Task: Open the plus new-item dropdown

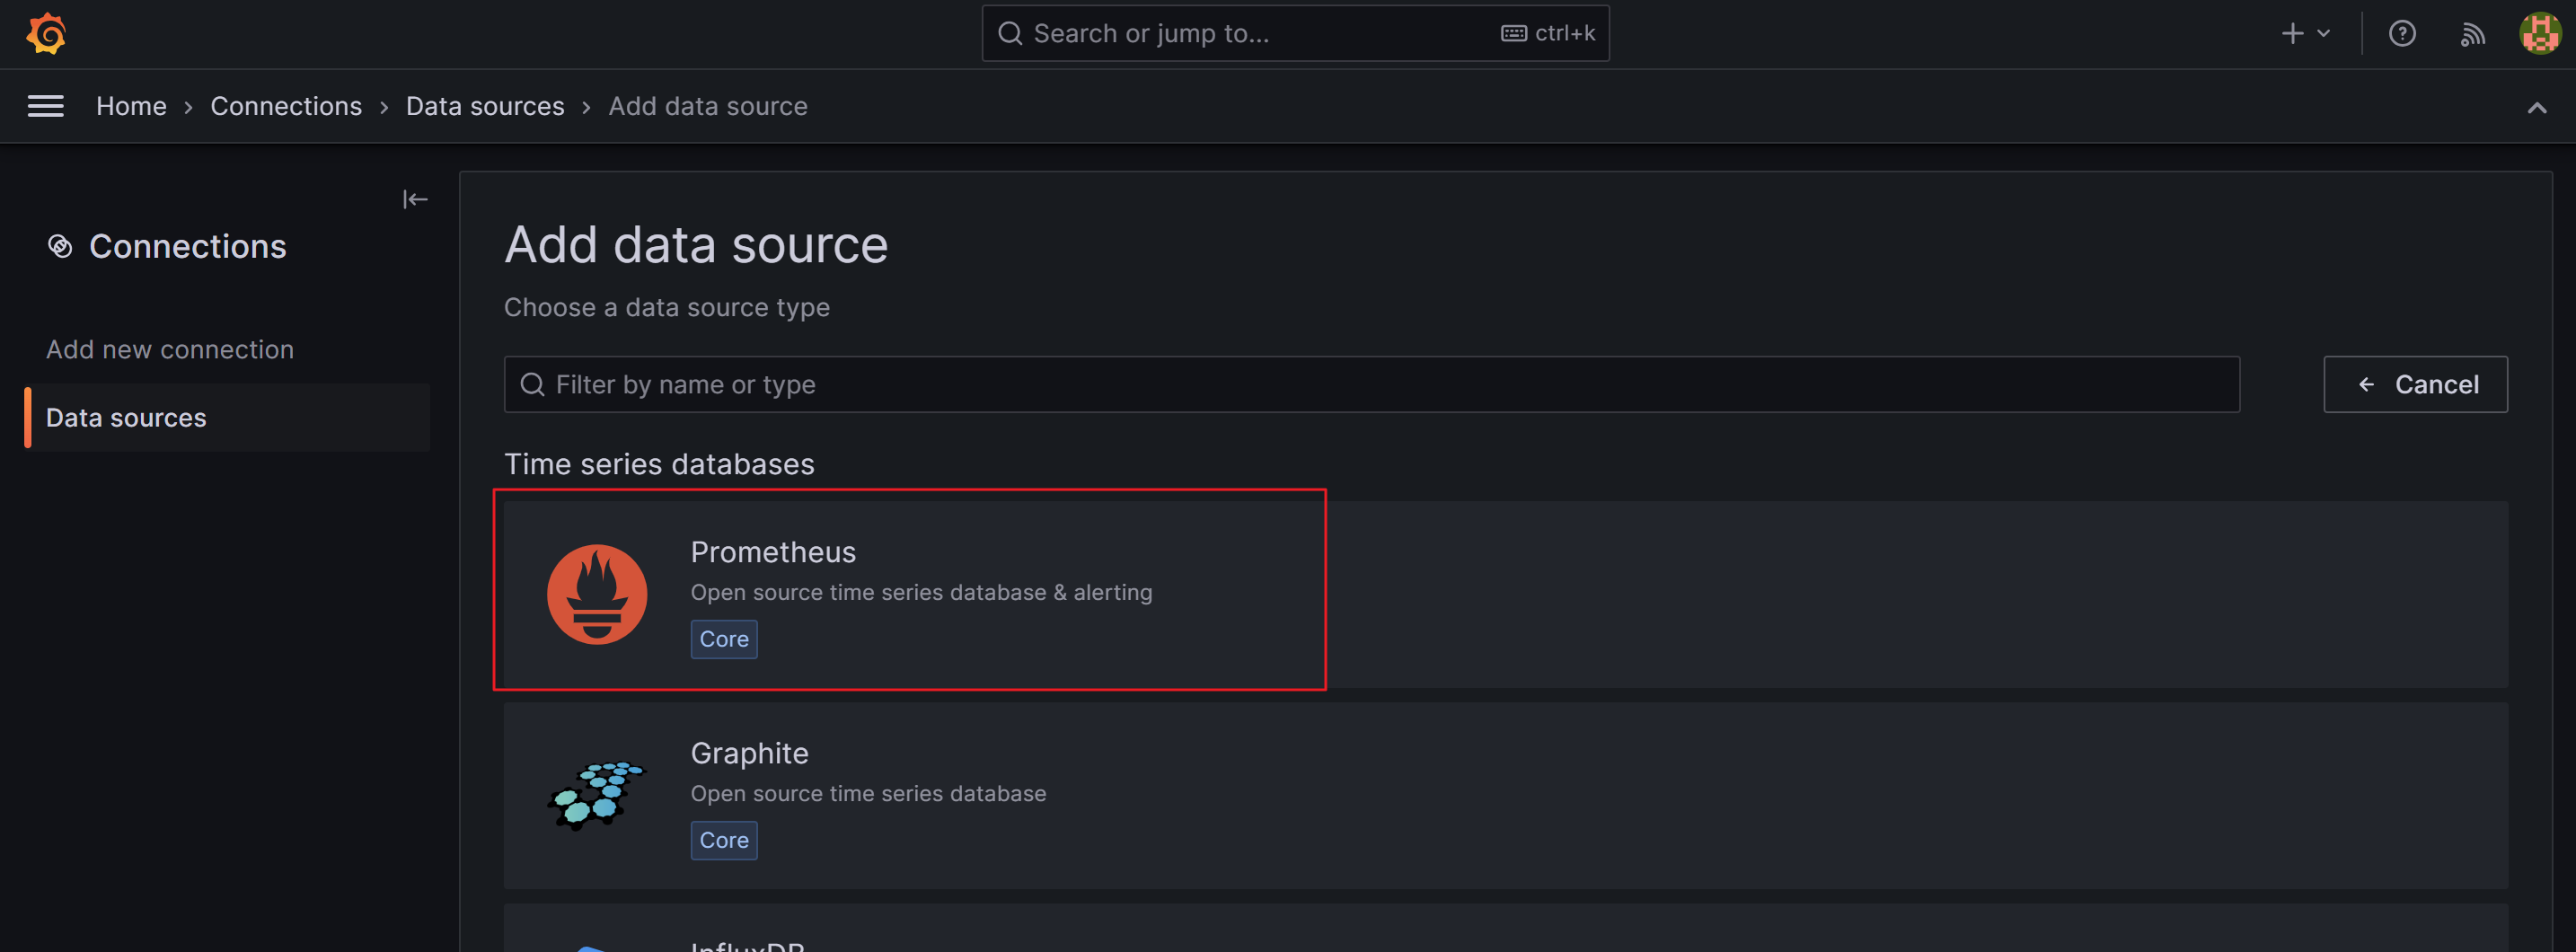Action: click(x=2305, y=33)
